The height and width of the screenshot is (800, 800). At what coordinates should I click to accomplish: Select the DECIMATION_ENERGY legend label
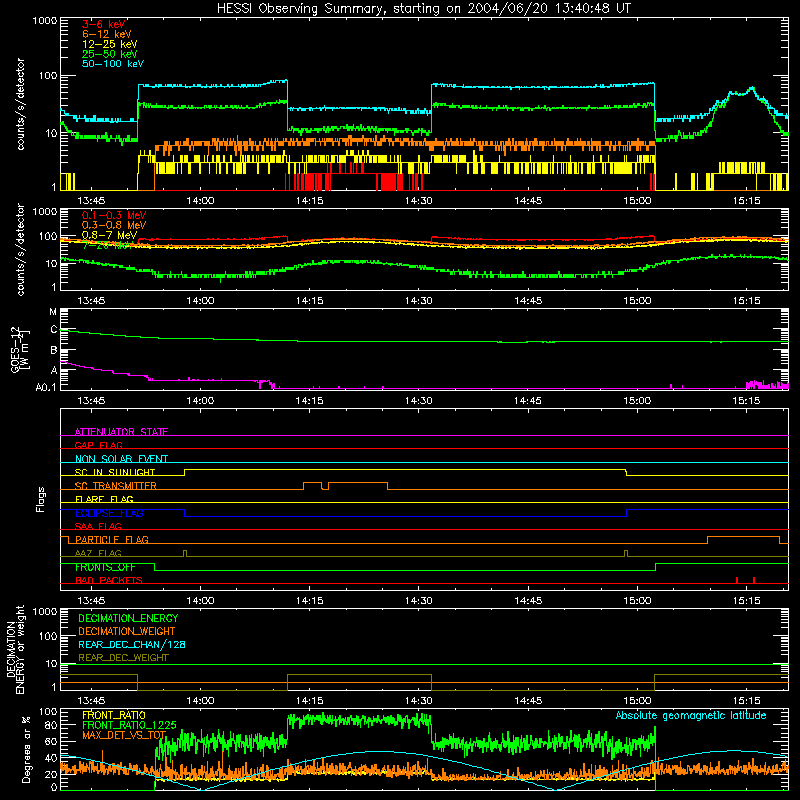coord(128,618)
